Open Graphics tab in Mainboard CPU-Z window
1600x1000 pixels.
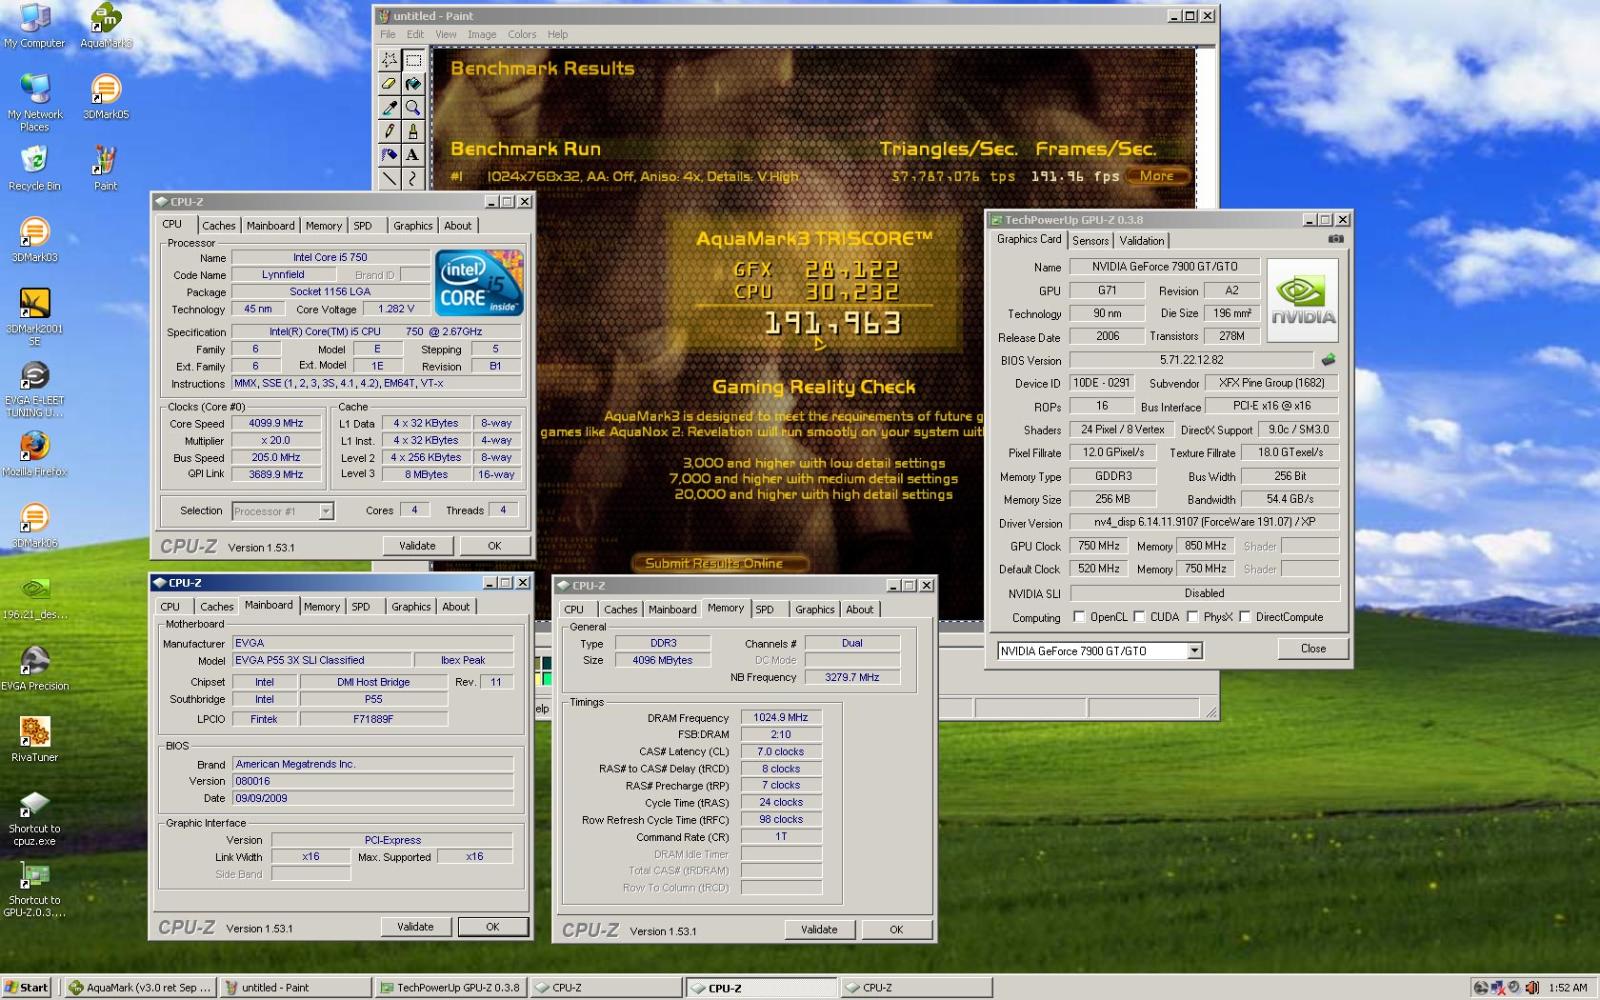[x=411, y=607]
